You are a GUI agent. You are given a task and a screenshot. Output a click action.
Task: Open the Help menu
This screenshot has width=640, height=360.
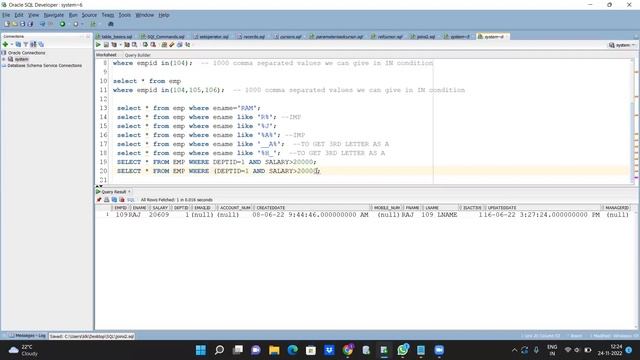(164, 15)
